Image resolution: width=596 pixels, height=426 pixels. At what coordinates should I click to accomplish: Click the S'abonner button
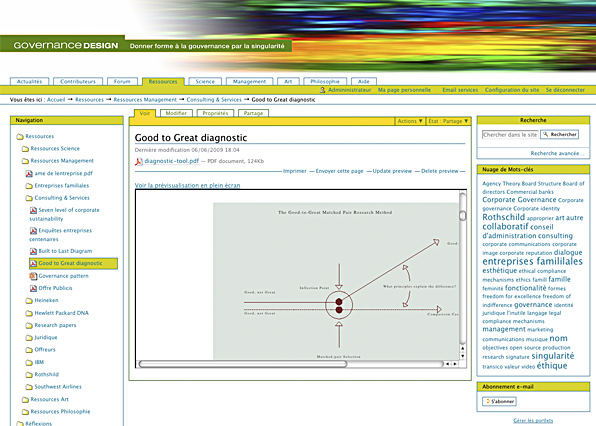pos(499,401)
